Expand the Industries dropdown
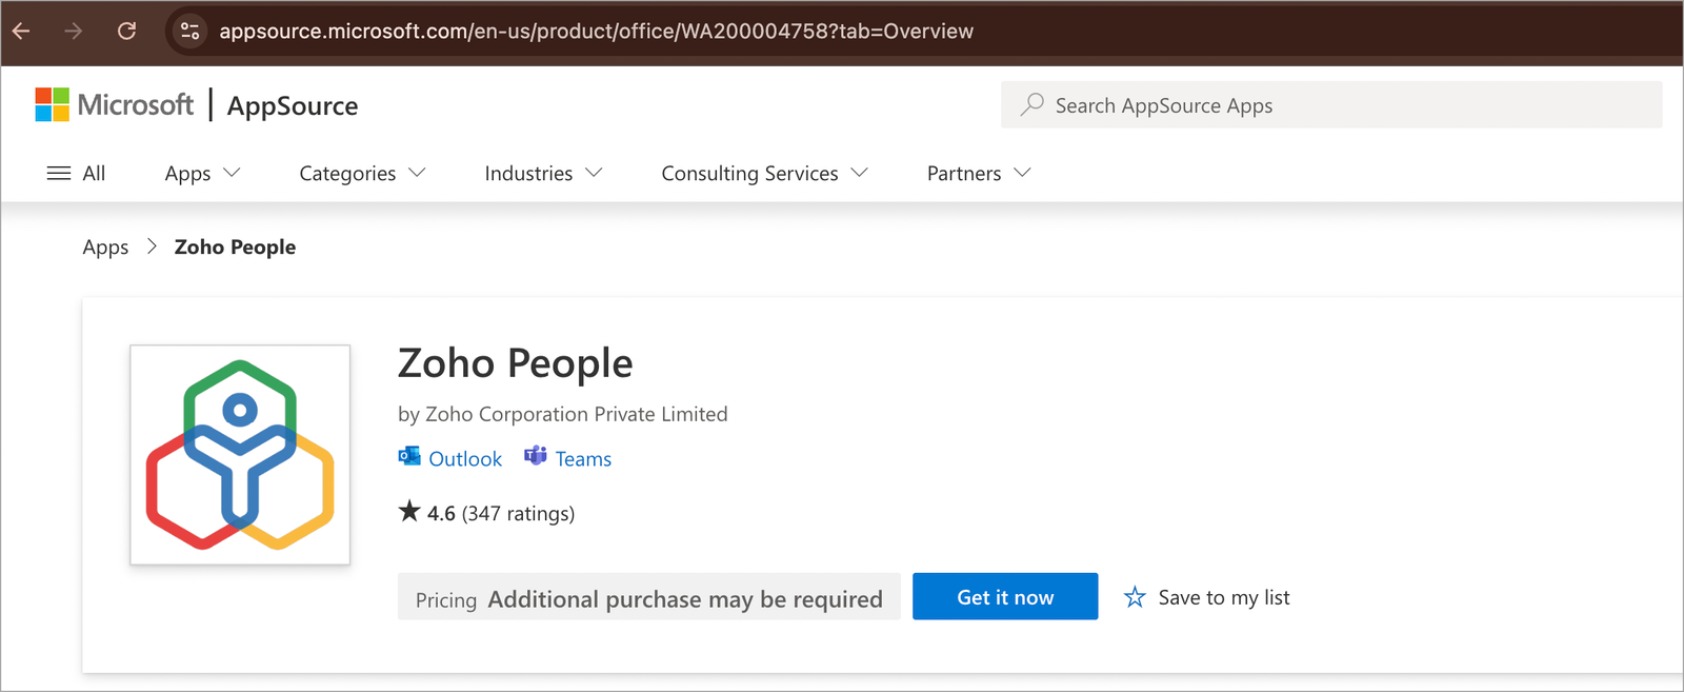 (543, 173)
